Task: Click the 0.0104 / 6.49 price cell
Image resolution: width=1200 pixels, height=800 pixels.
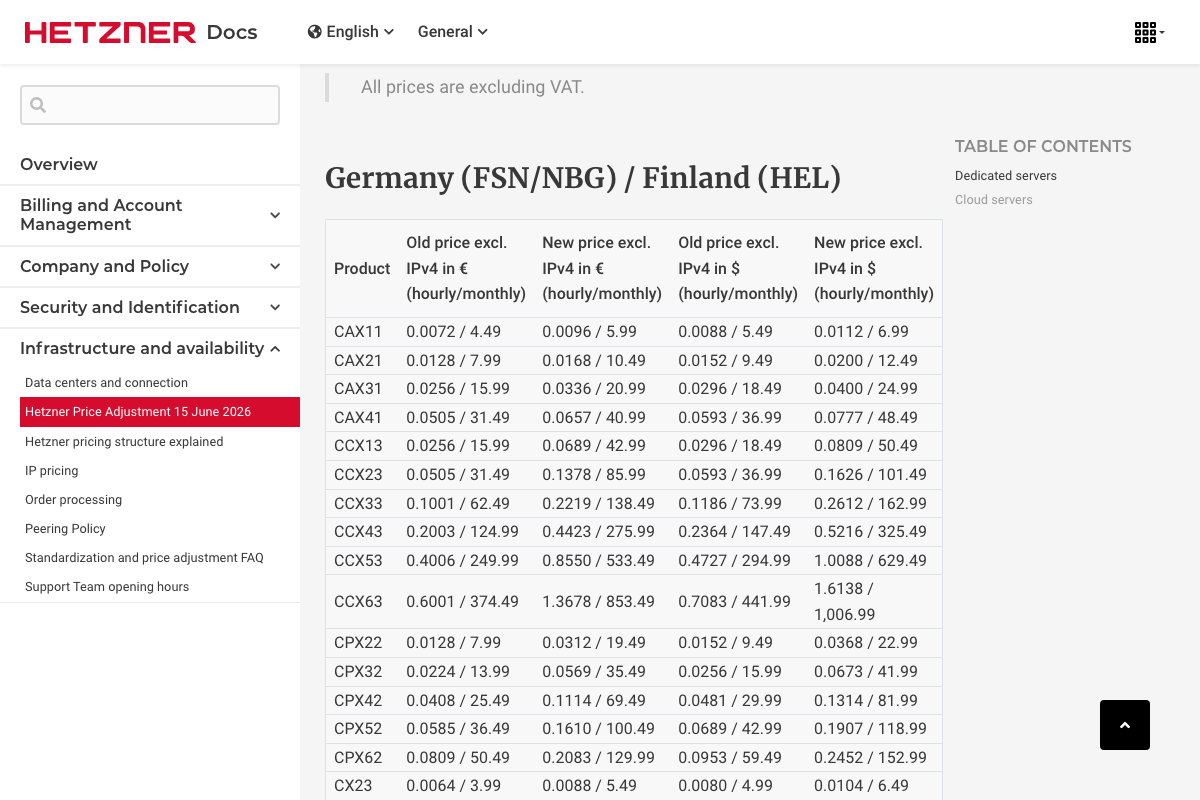Action: click(874, 786)
